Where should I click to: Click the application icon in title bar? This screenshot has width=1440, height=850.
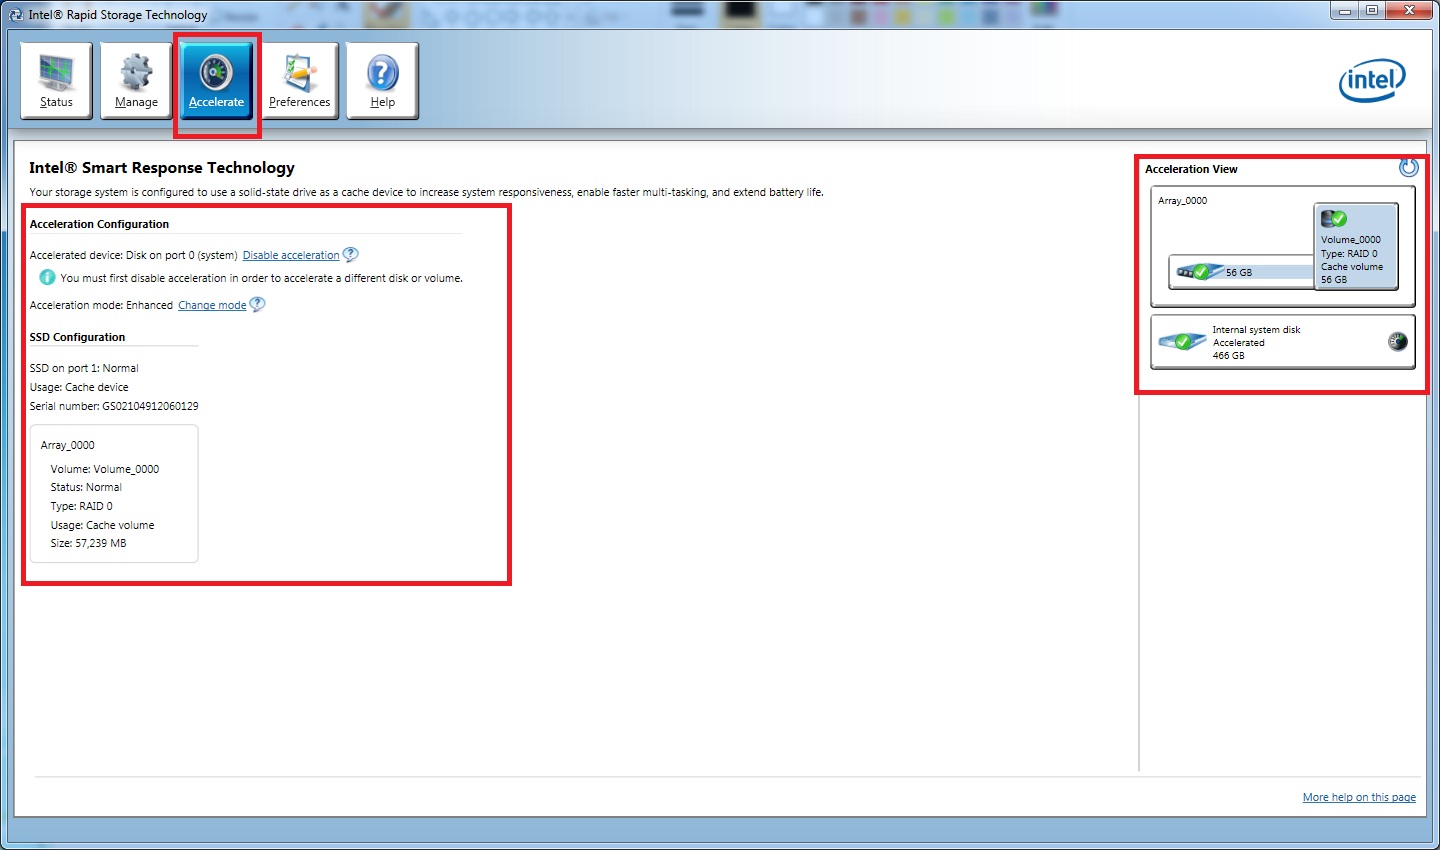click(x=15, y=14)
